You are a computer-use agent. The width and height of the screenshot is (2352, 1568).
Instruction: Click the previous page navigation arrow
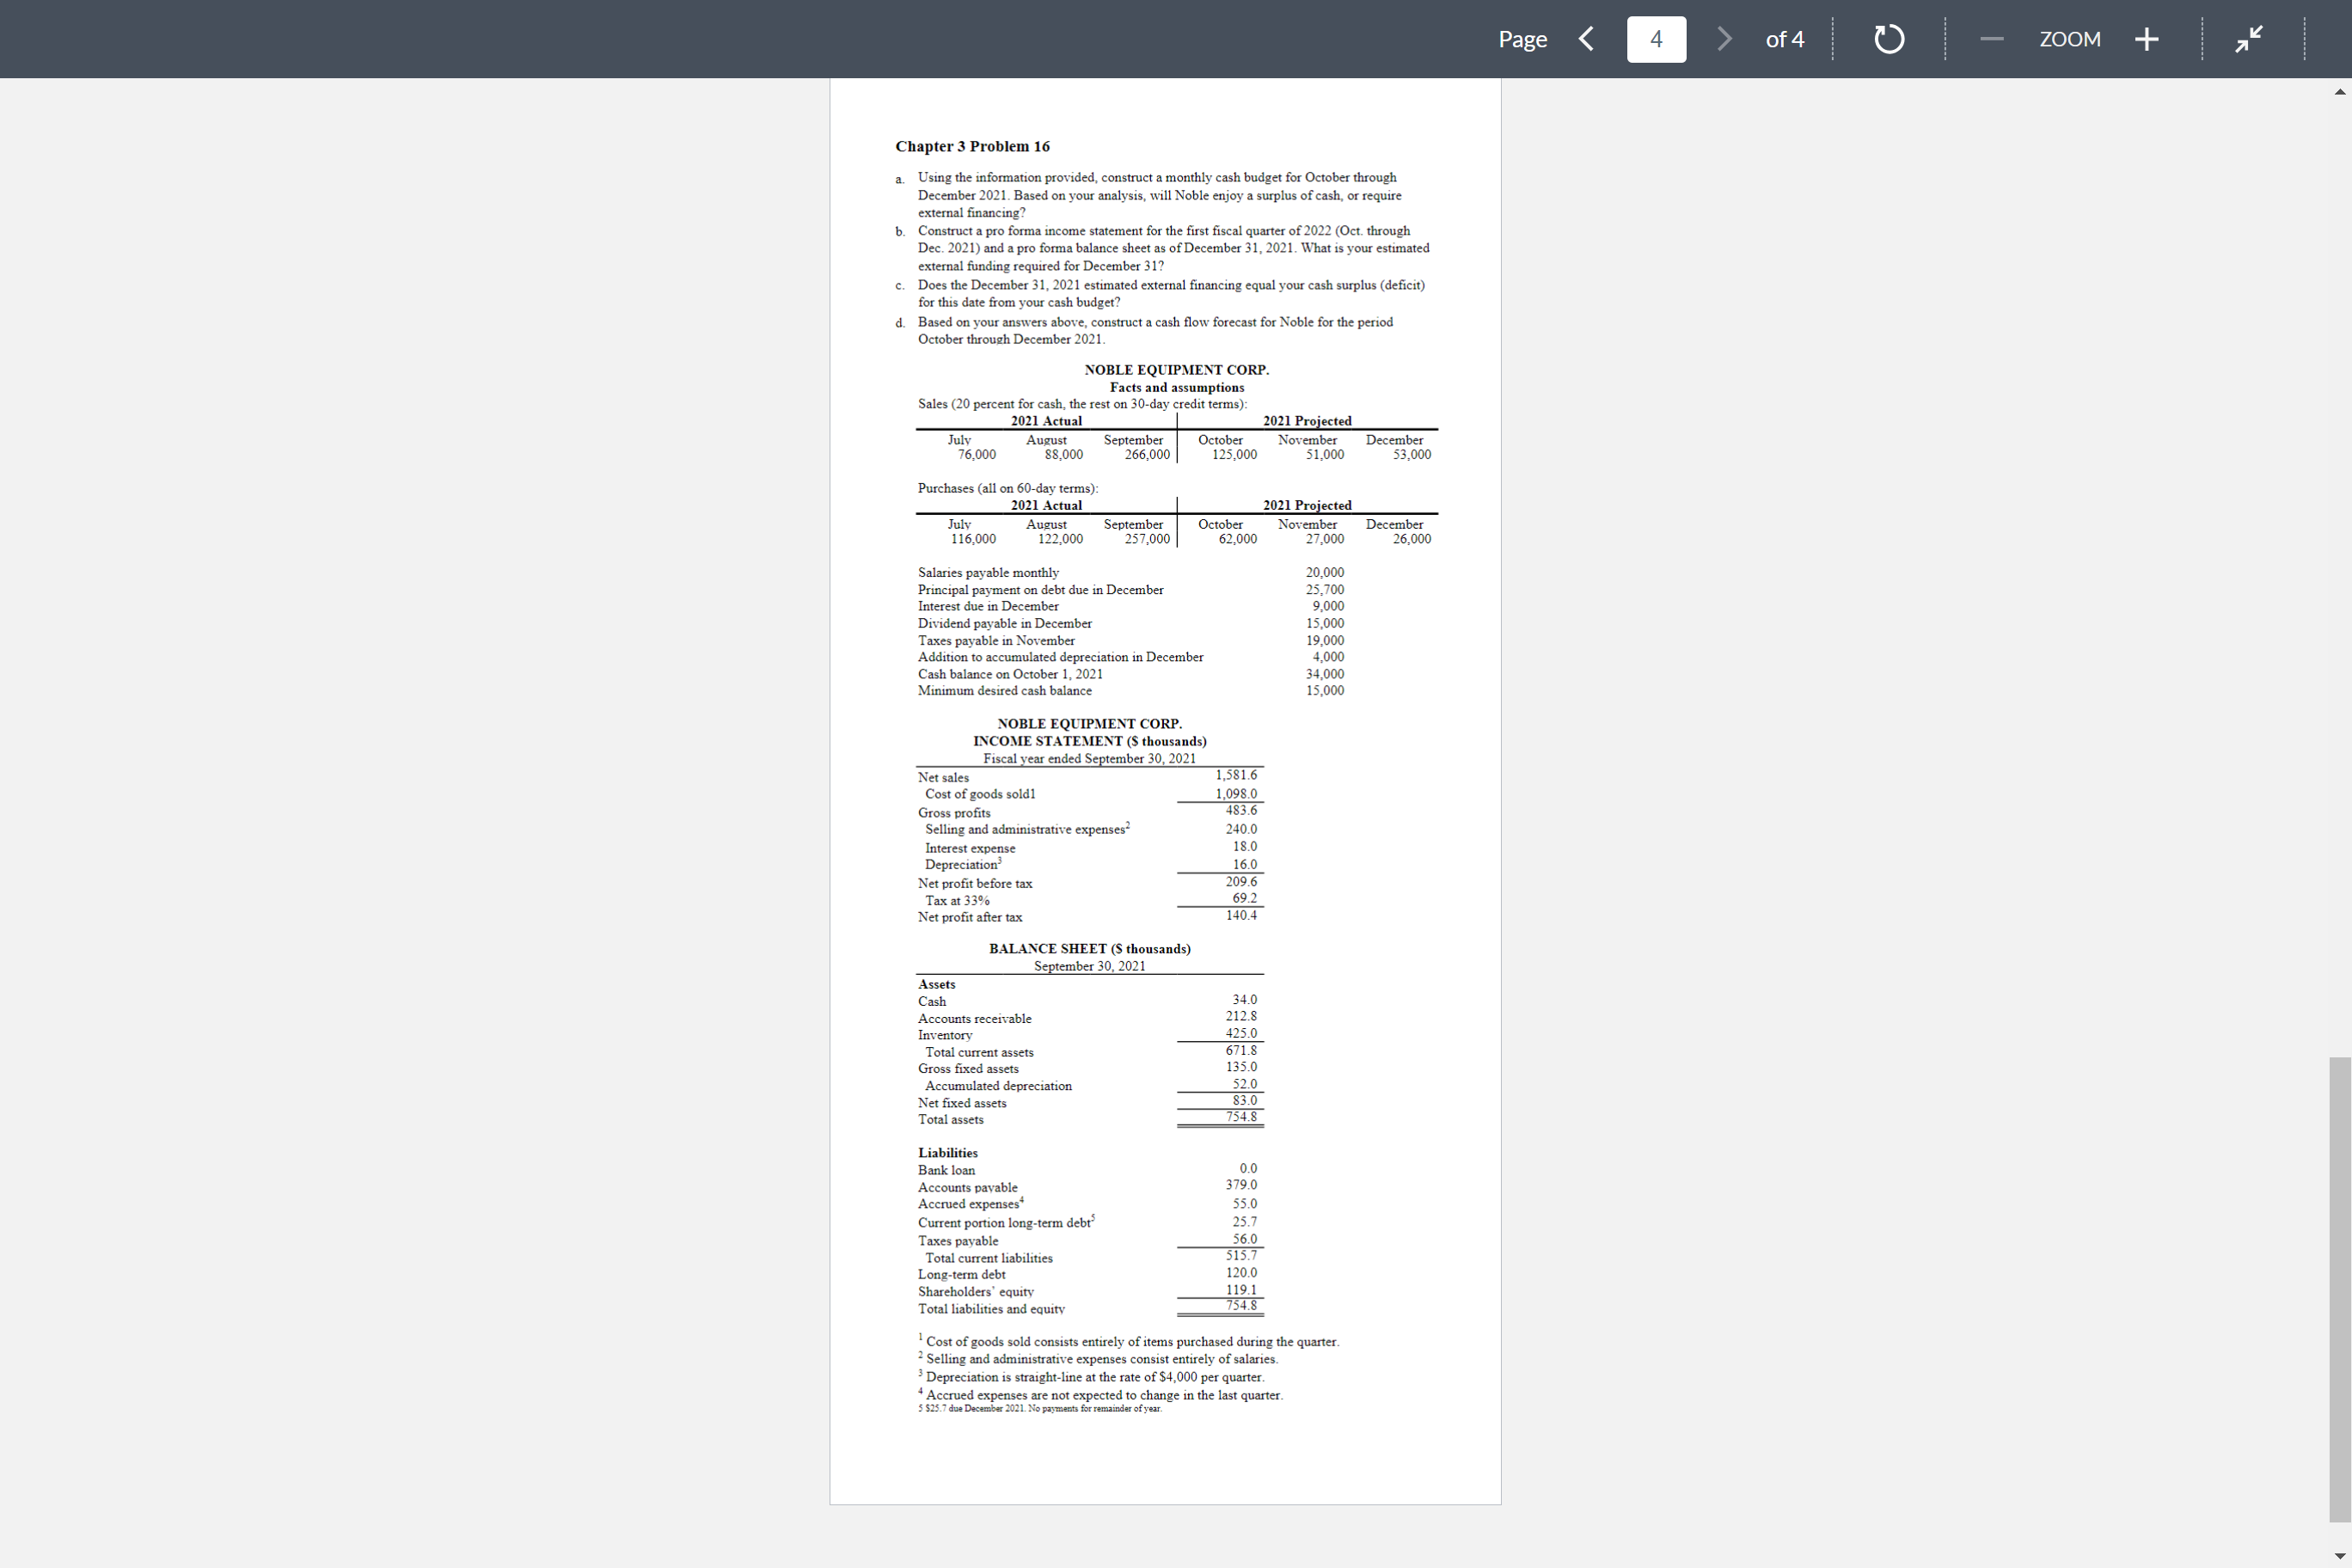coord(1585,39)
